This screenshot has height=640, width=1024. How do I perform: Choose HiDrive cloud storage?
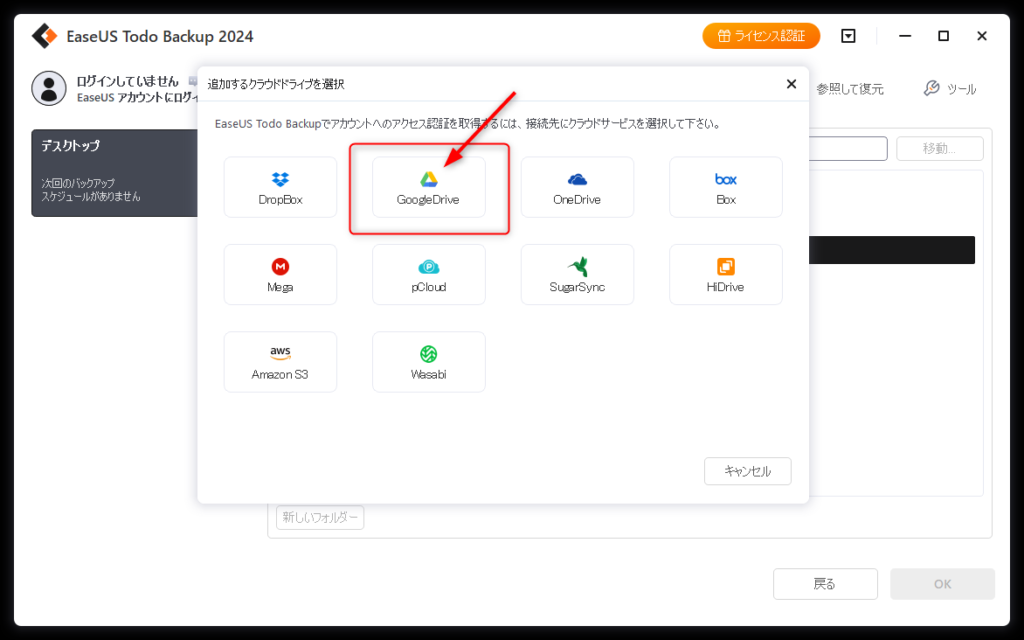(725, 274)
